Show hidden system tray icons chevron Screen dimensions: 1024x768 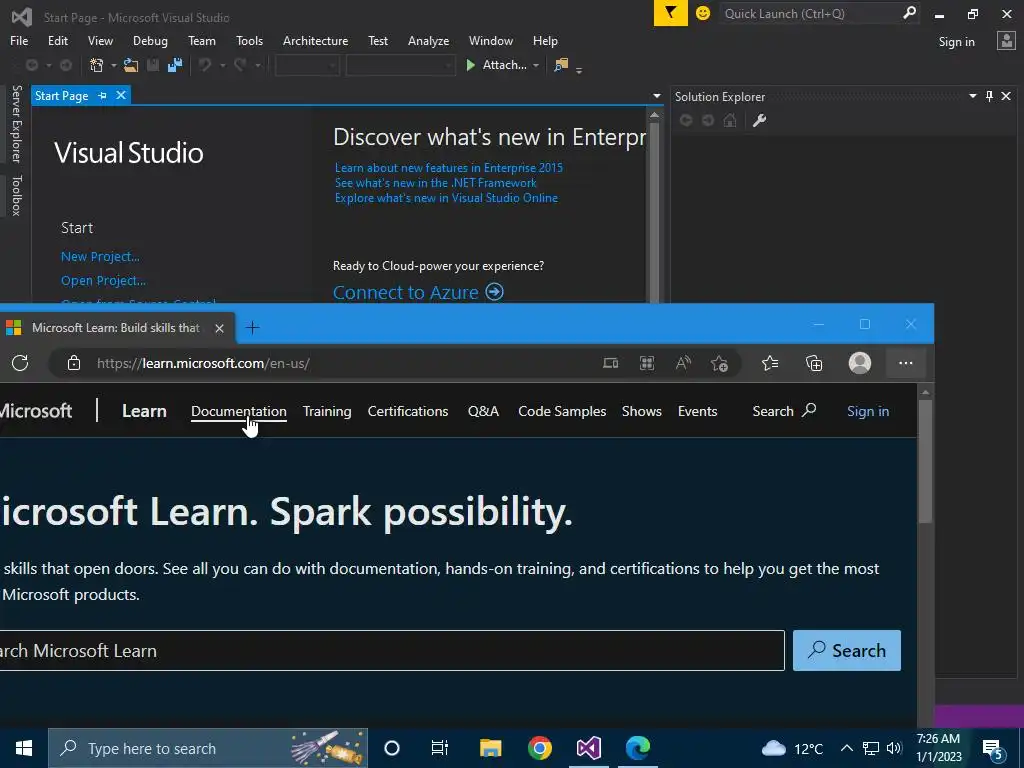[846, 748]
